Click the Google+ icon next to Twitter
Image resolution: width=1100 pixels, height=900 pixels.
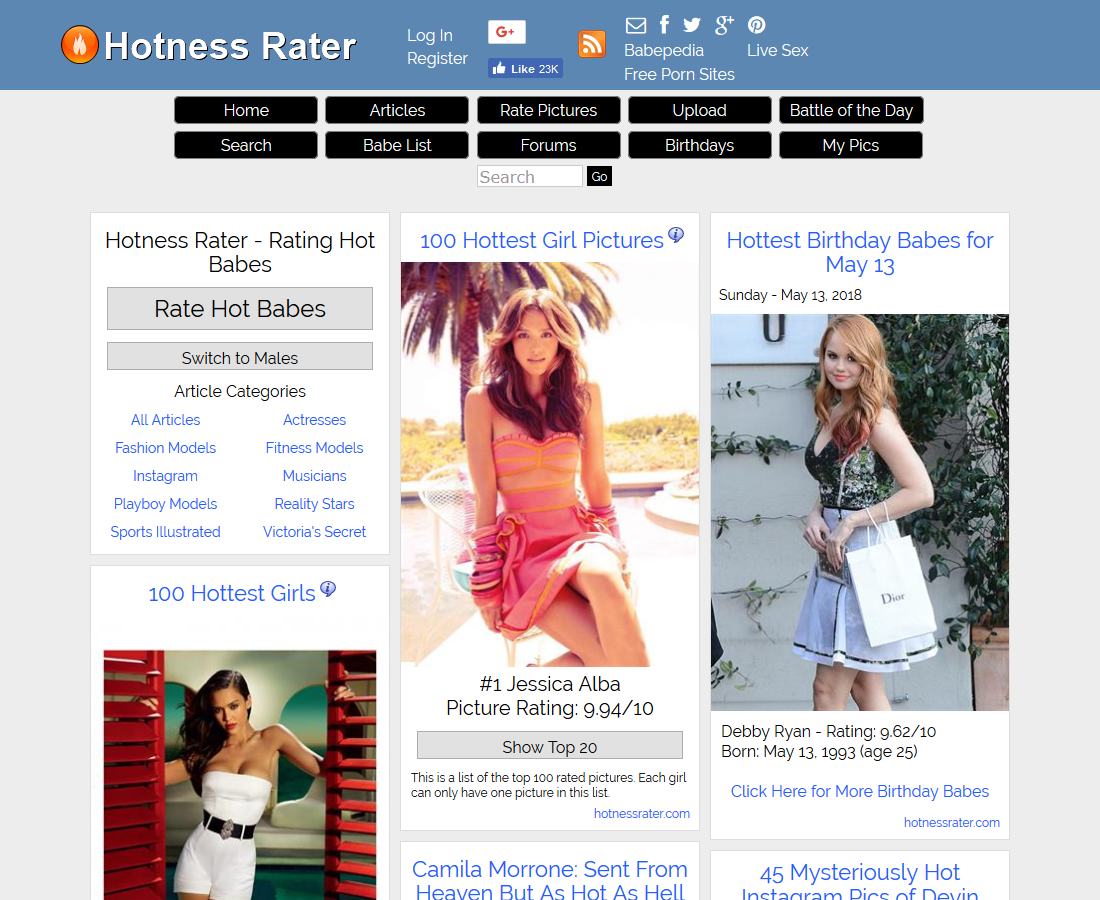click(724, 25)
